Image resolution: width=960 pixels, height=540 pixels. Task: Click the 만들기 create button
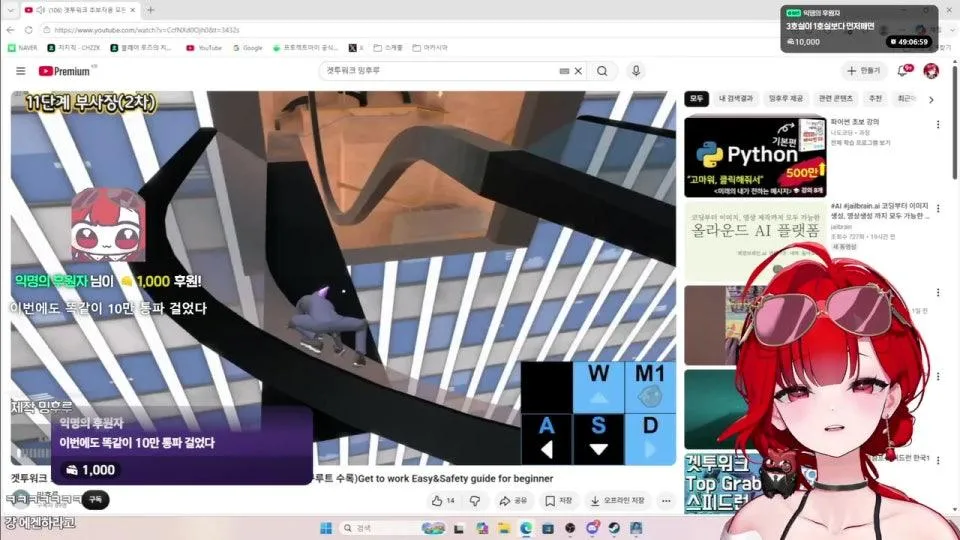[863, 71]
